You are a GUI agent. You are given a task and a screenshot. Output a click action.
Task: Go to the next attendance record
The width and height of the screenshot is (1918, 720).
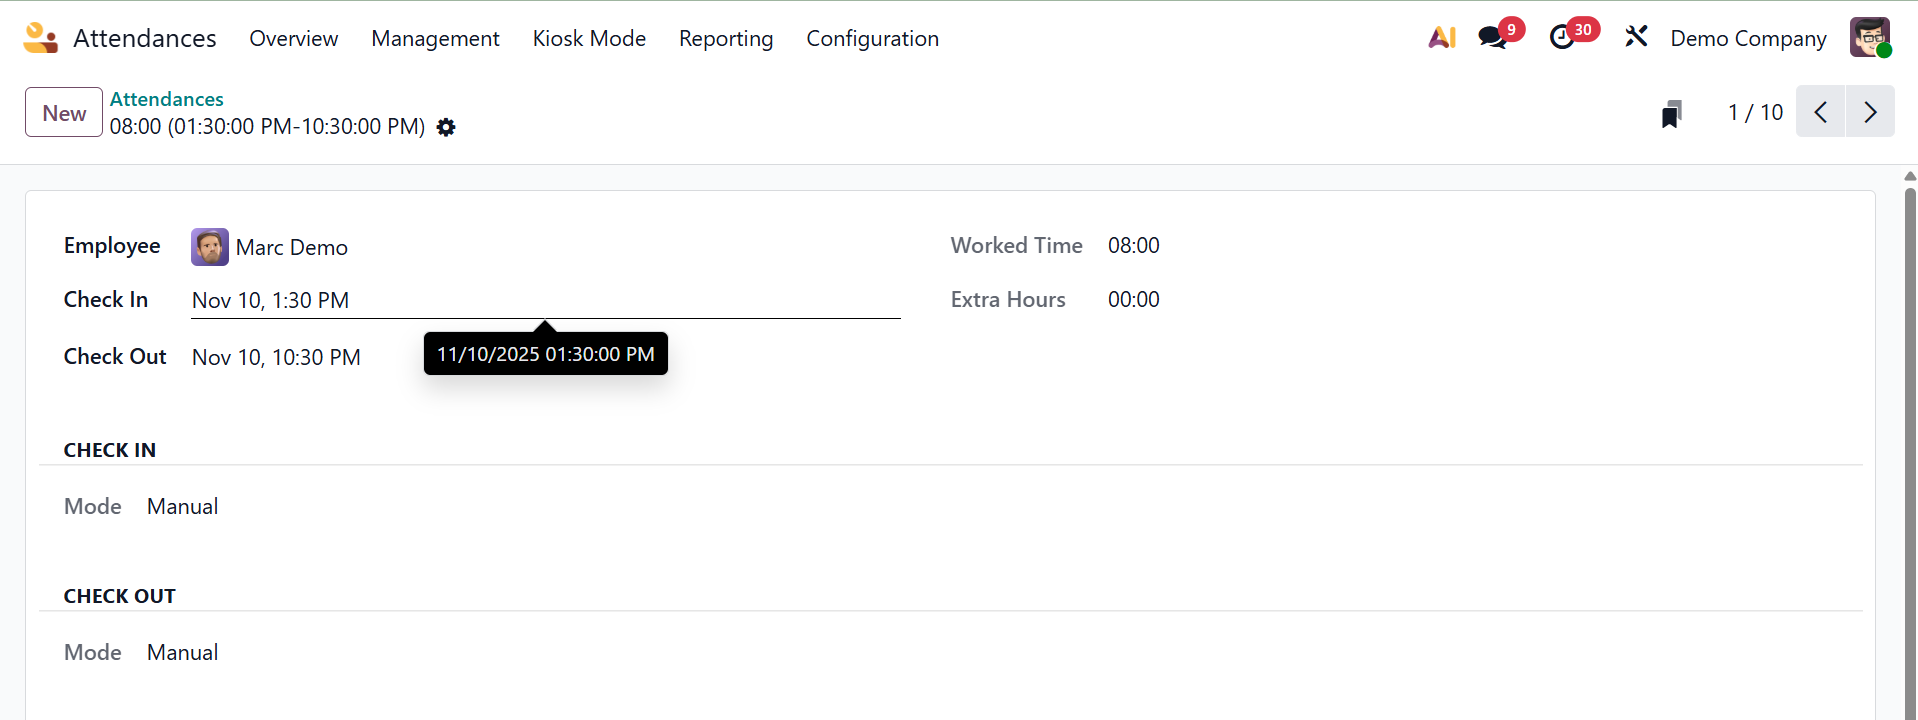click(1870, 112)
